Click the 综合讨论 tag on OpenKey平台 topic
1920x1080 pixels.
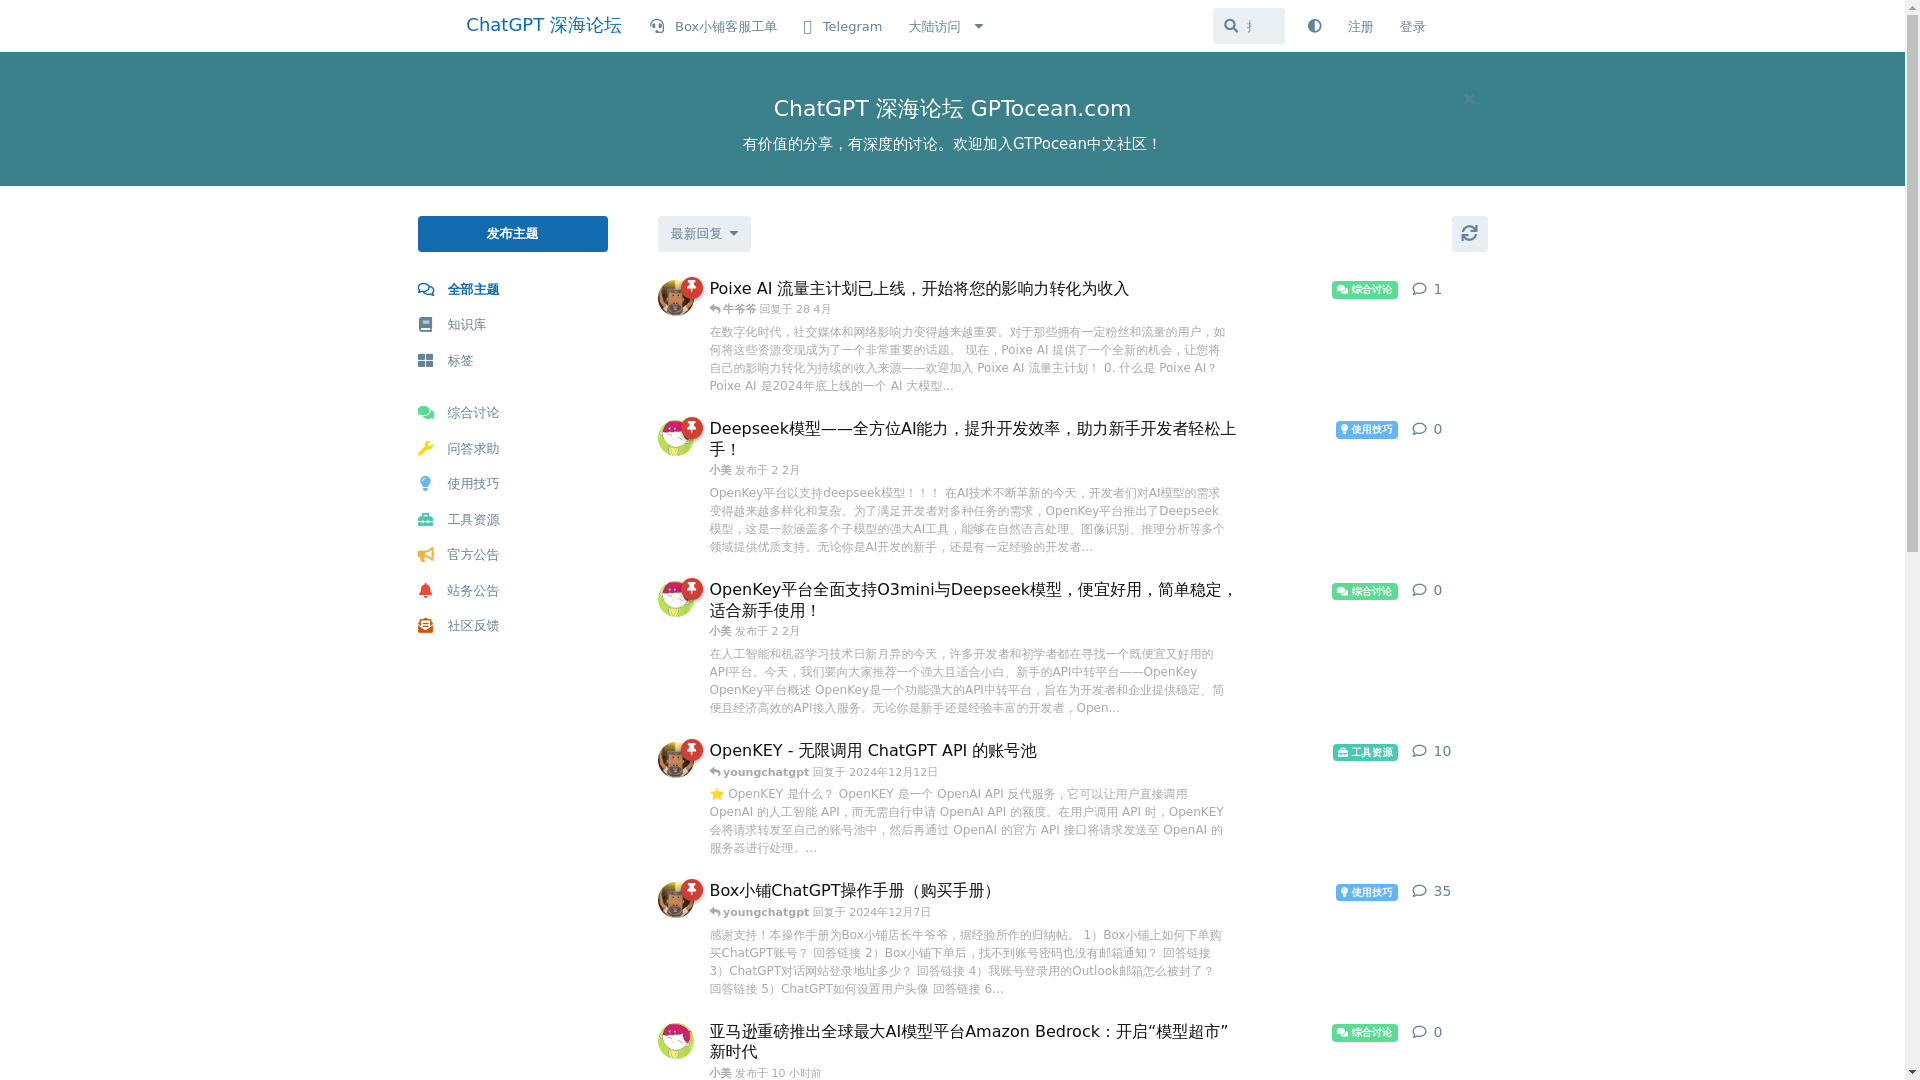pos(1364,592)
